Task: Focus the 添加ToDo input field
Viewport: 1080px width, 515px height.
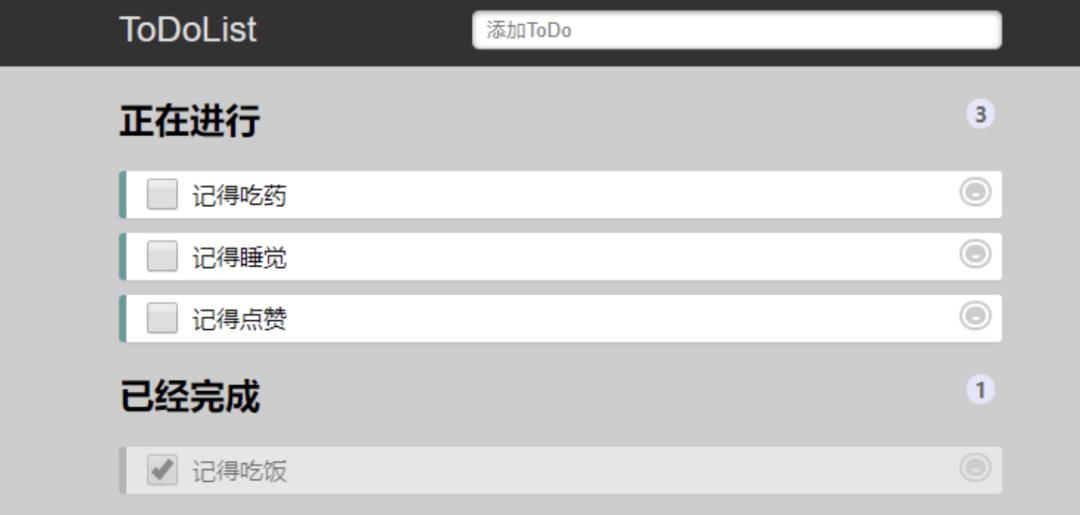Action: [x=736, y=30]
